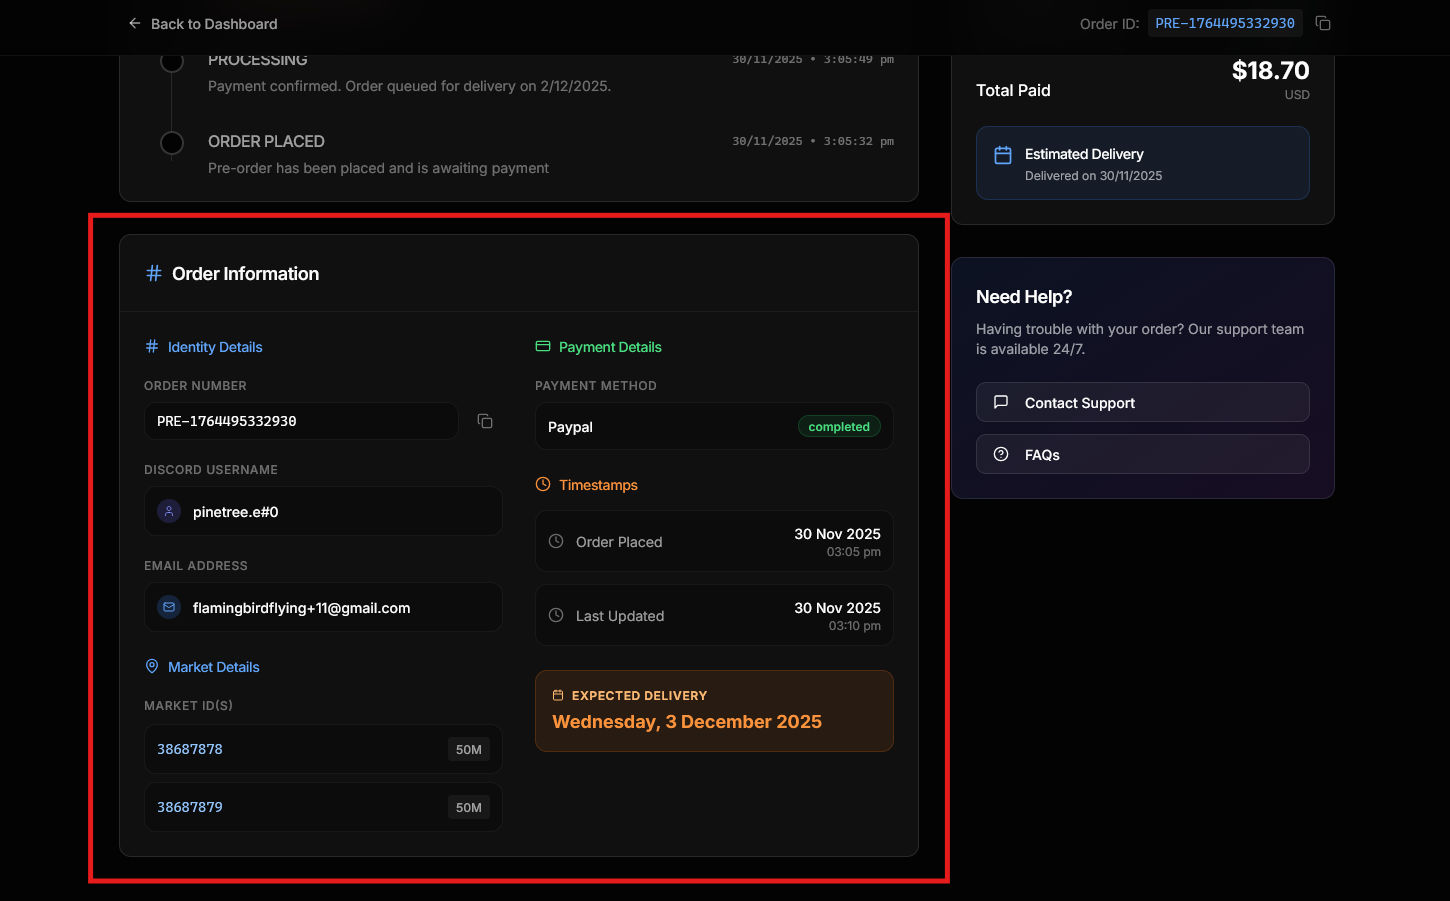Open market ID 38687879
The image size is (1450, 901).
click(190, 807)
